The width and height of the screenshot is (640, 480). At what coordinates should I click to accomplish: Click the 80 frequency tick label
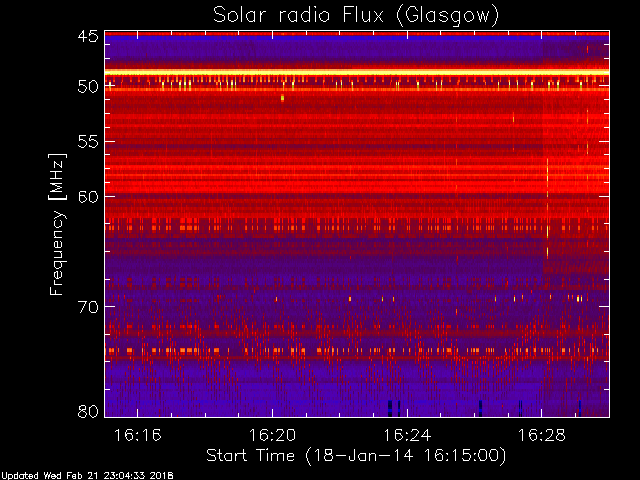[x=88, y=411]
